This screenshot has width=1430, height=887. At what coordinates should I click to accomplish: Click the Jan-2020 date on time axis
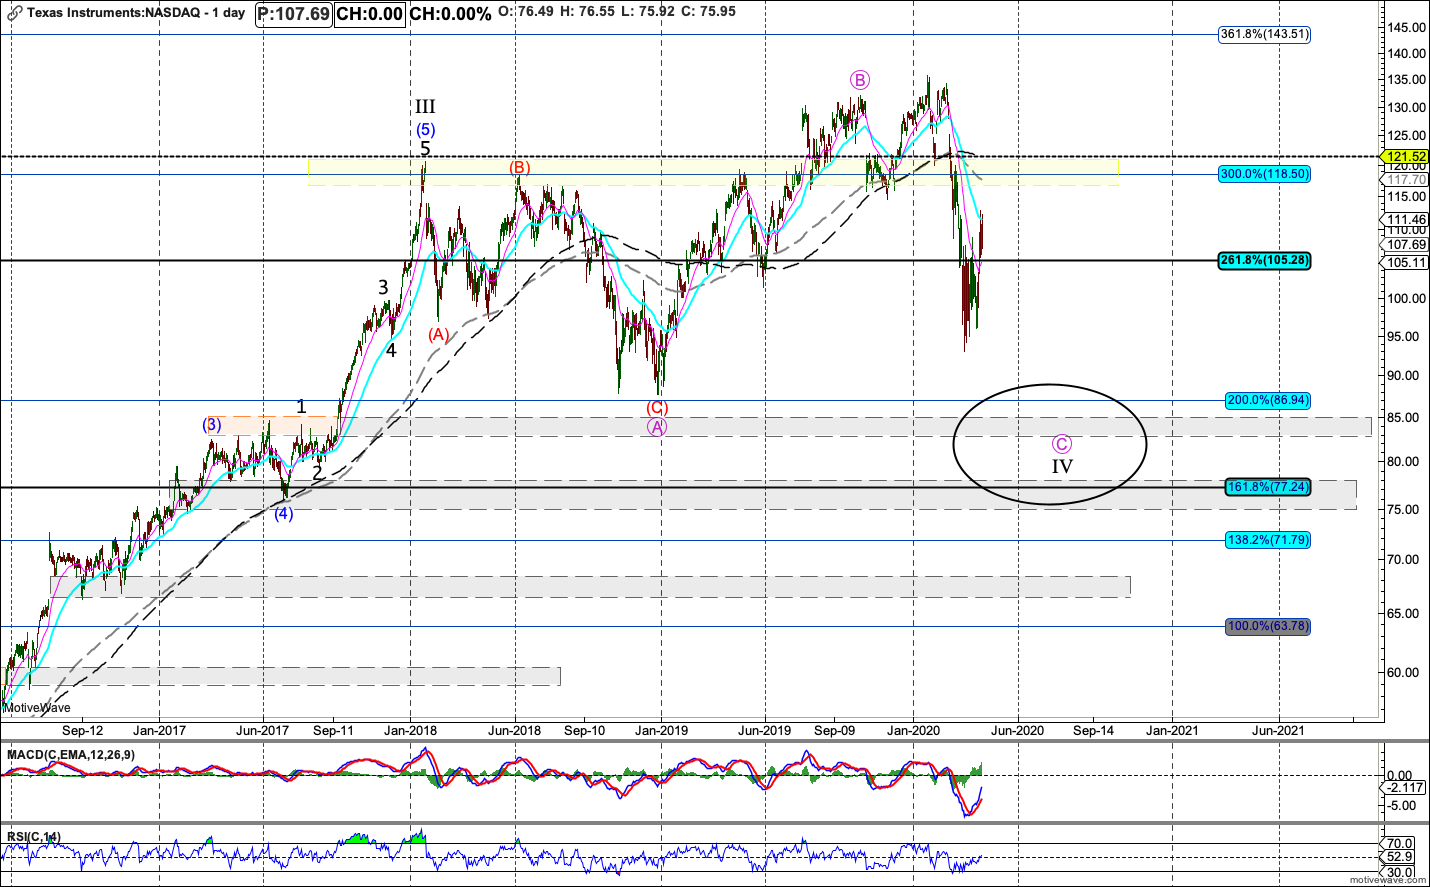click(x=913, y=730)
